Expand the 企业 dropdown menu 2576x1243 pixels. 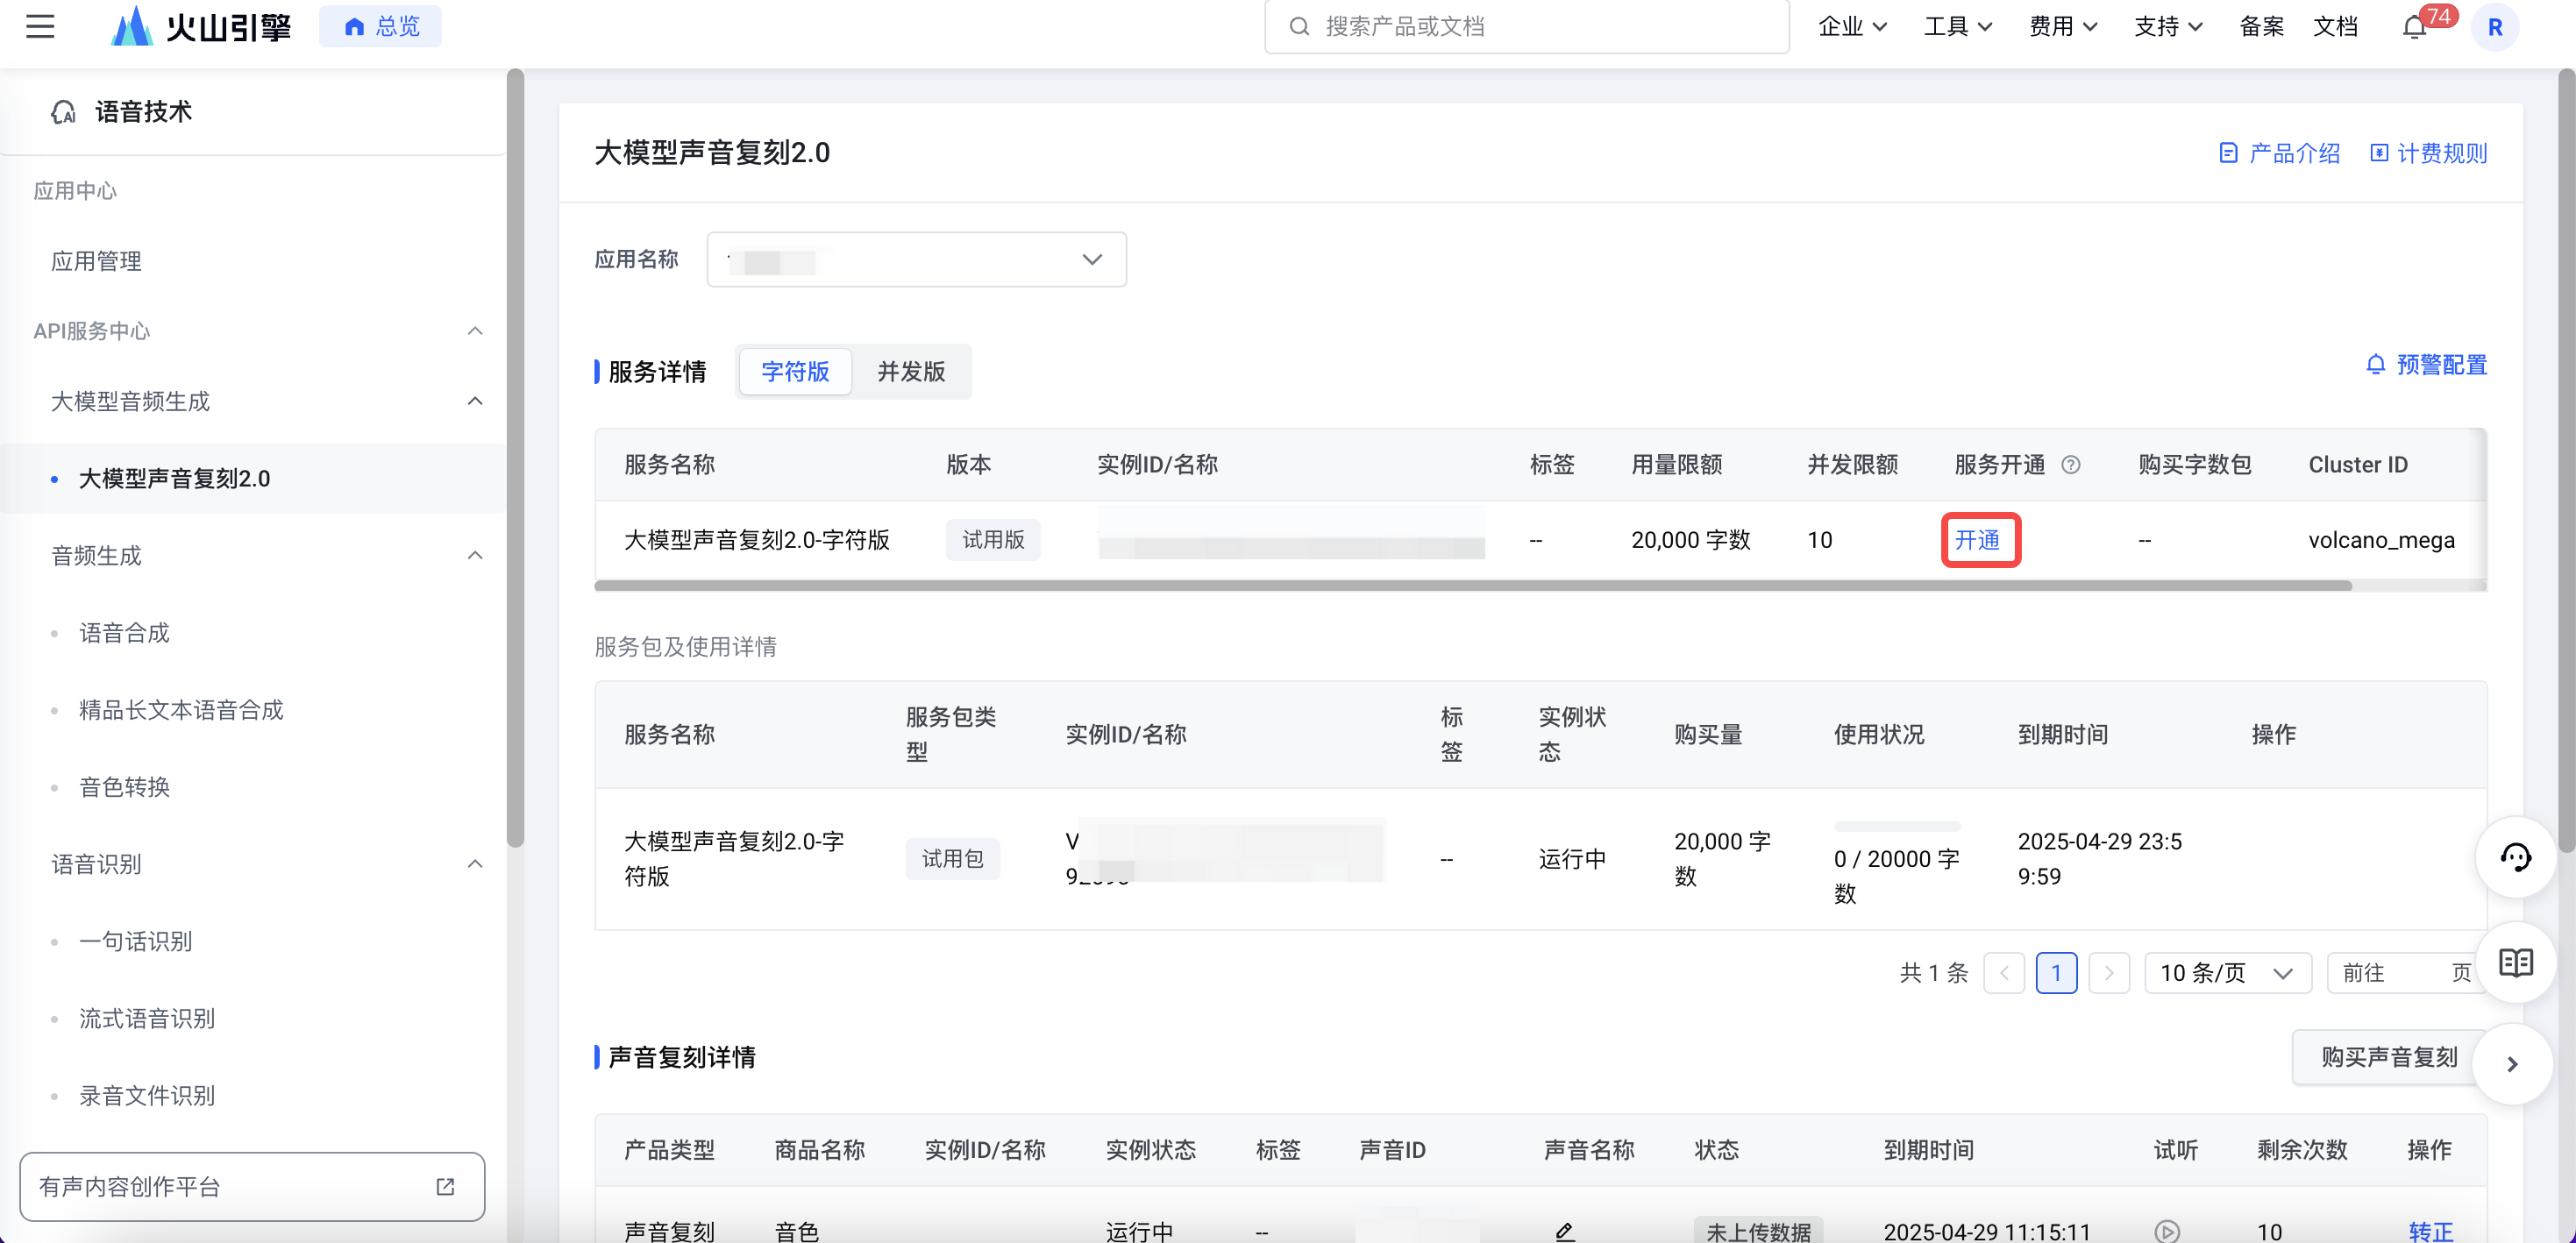[1852, 26]
